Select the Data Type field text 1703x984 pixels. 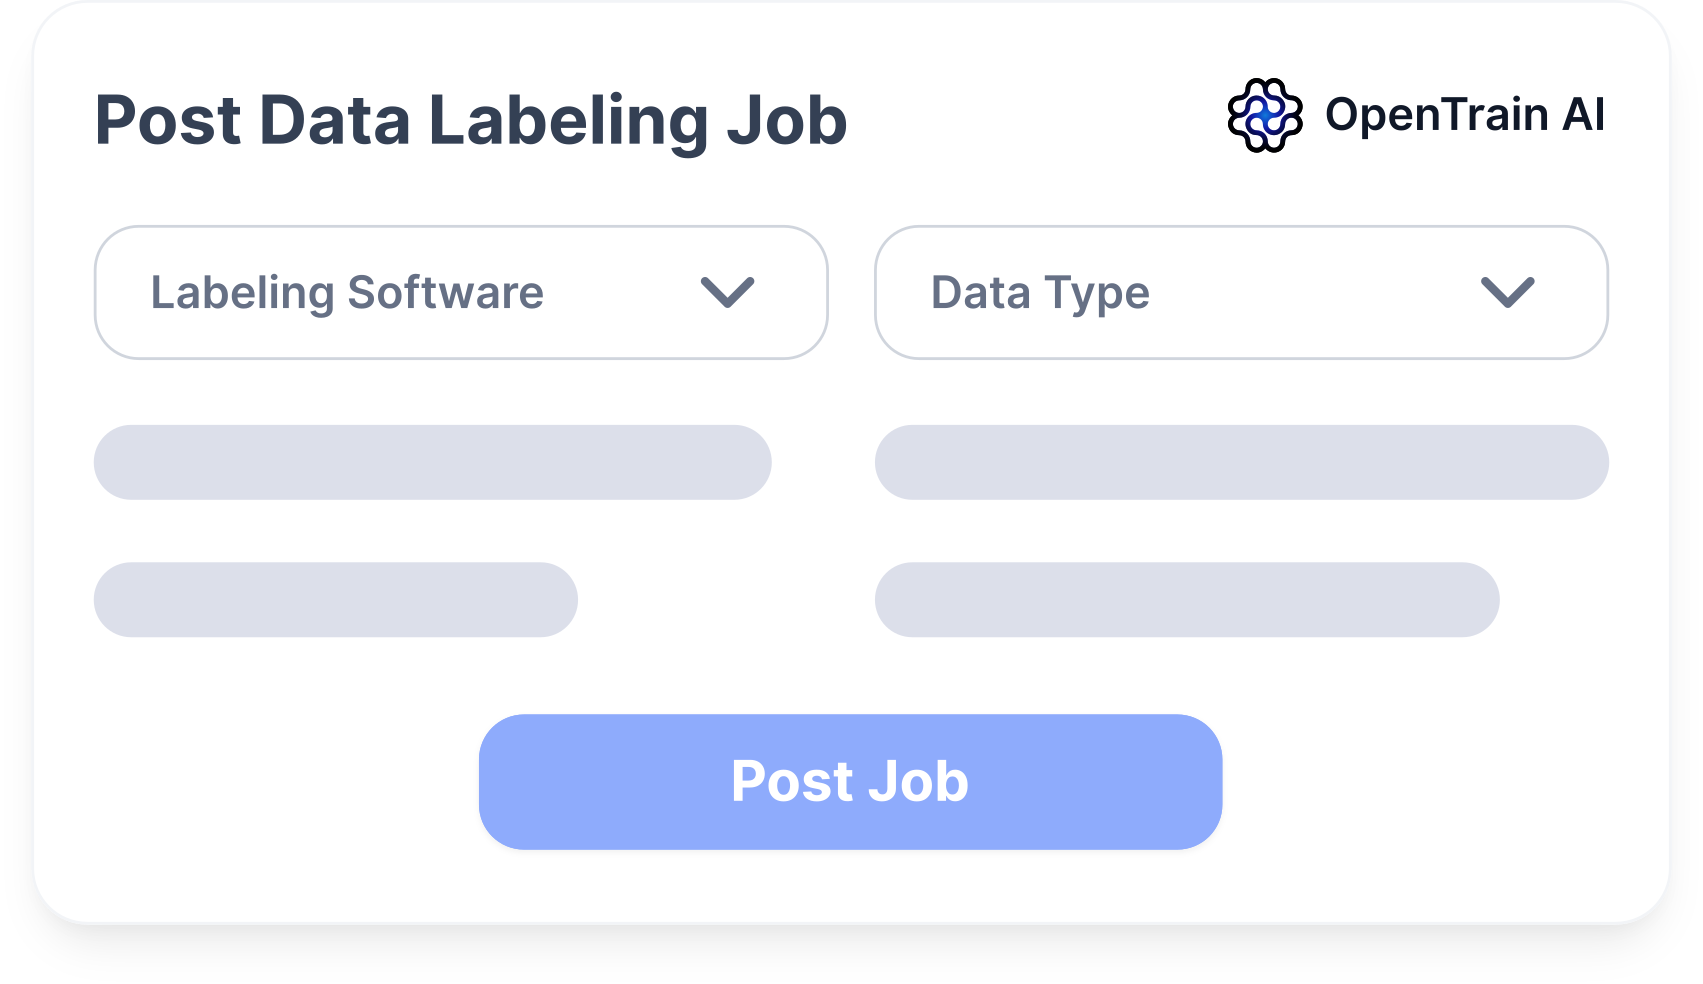(1039, 292)
